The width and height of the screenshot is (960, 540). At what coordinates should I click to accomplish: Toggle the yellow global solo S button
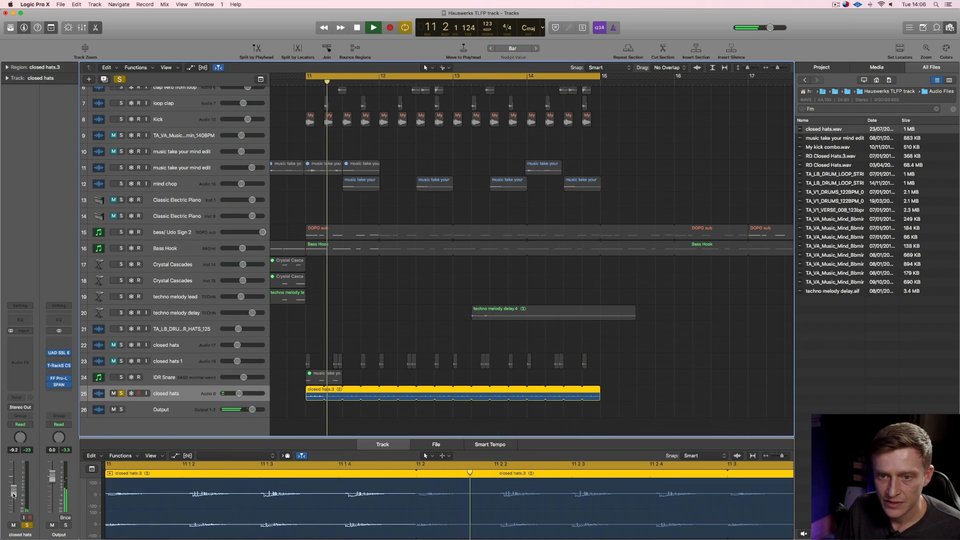coord(119,79)
